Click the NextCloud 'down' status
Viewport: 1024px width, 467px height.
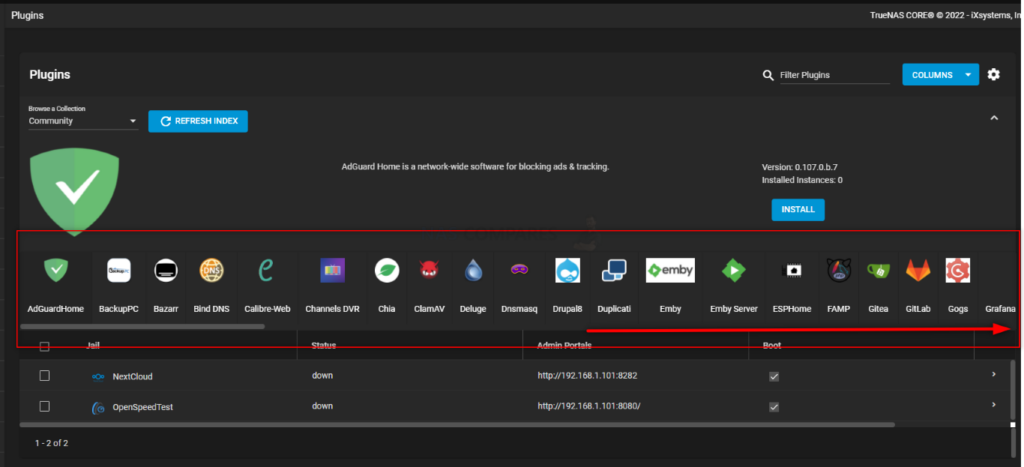(322, 376)
